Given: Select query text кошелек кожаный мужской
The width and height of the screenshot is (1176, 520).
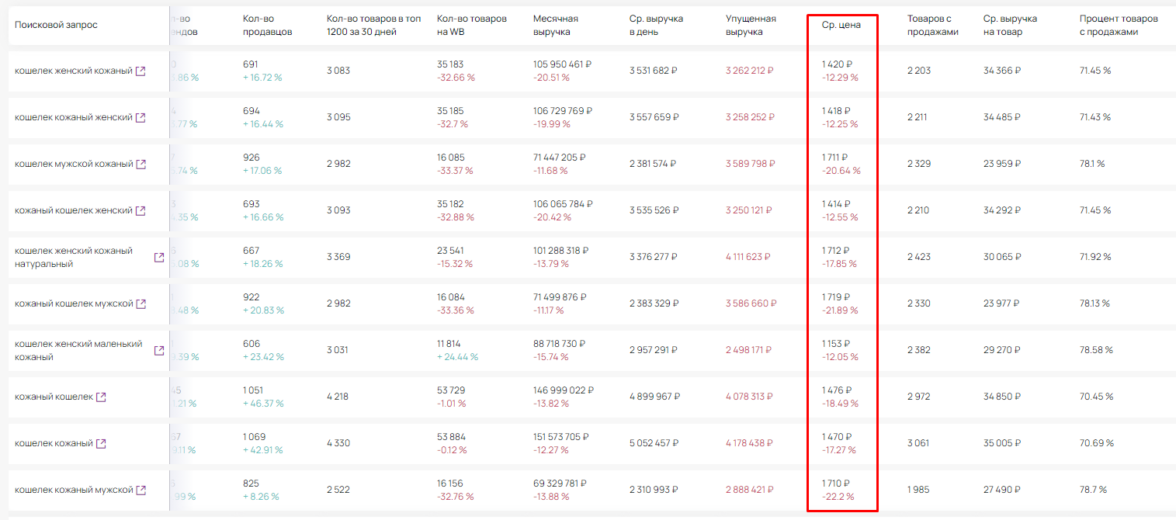Looking at the screenshot, I should (74, 490).
